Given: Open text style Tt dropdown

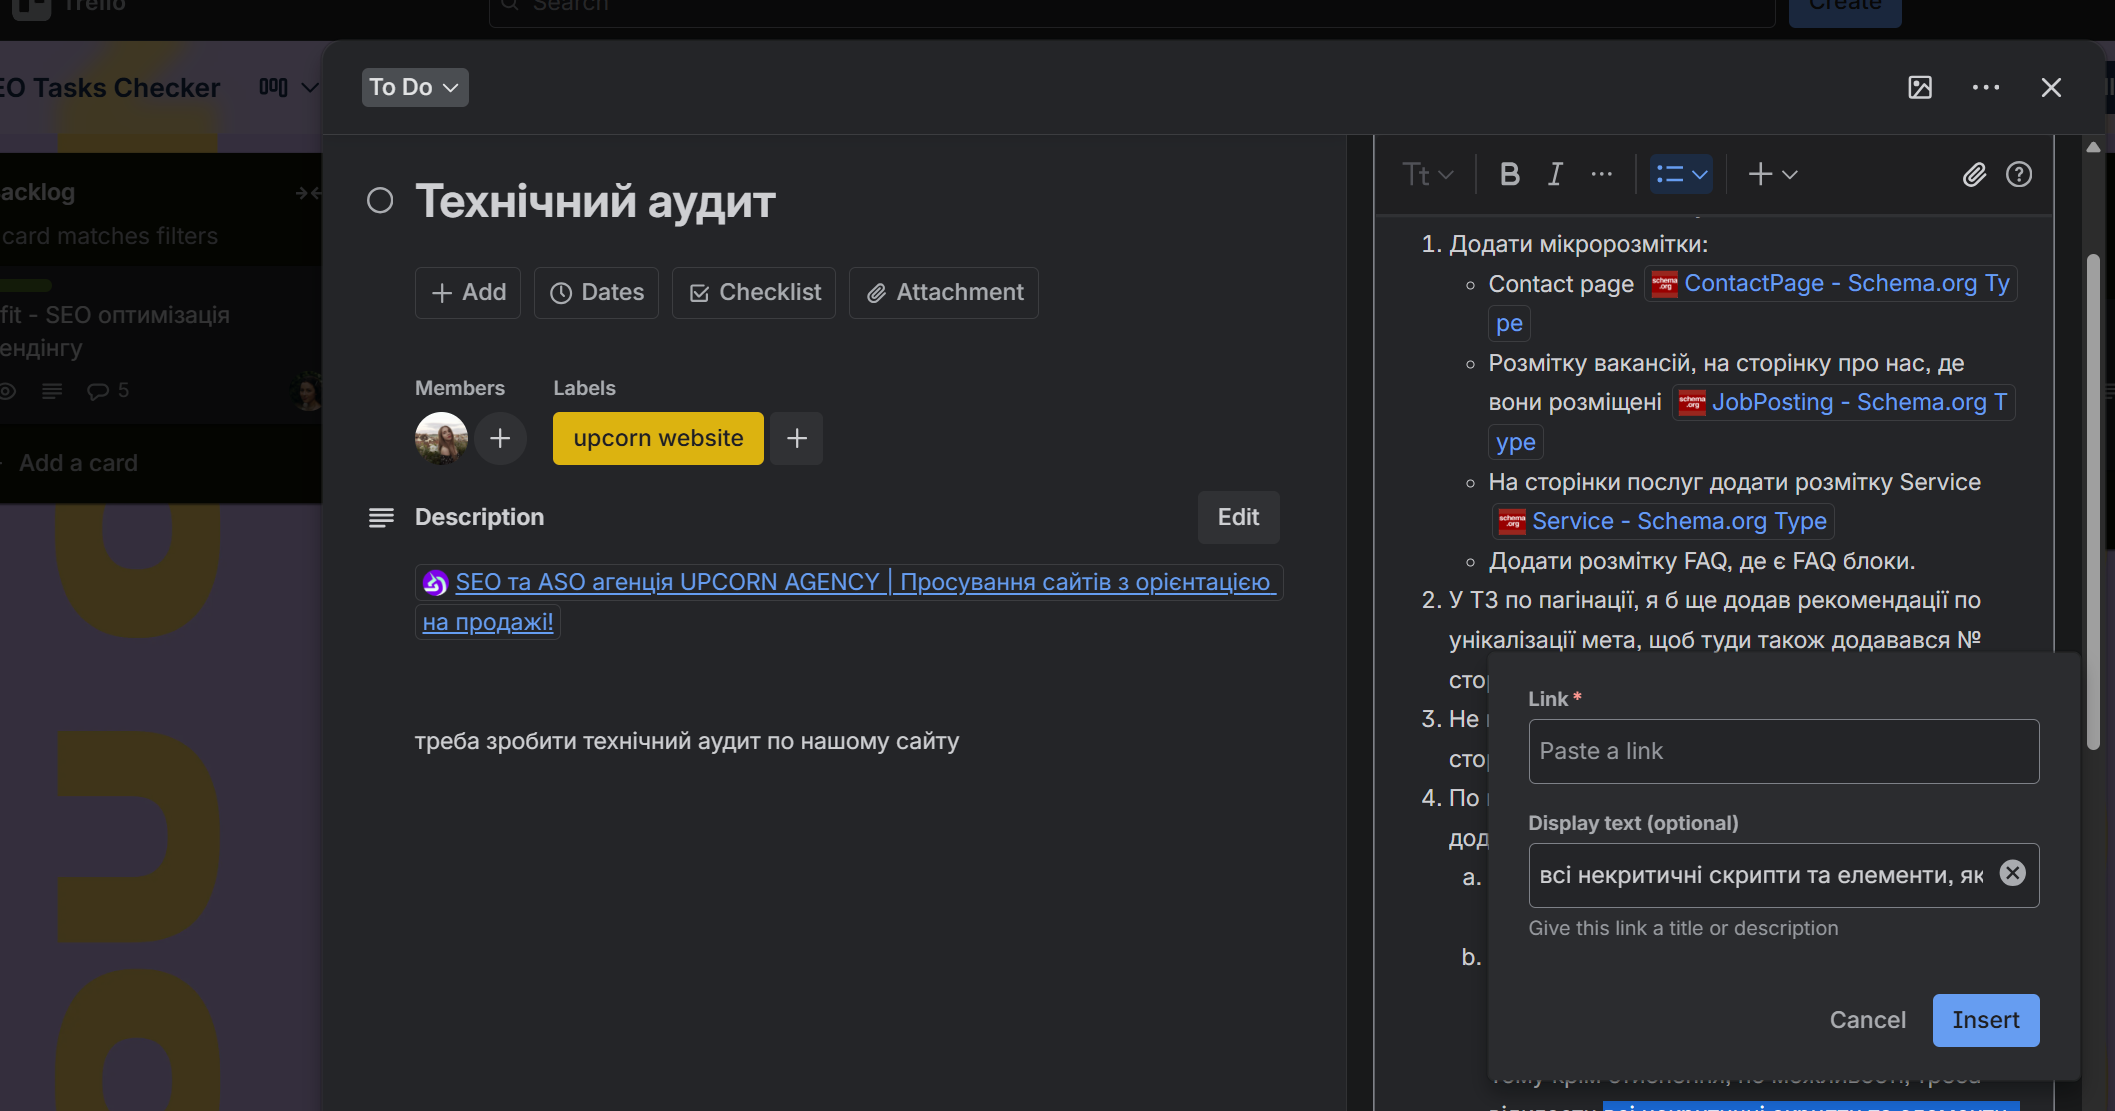Looking at the screenshot, I should point(1427,175).
